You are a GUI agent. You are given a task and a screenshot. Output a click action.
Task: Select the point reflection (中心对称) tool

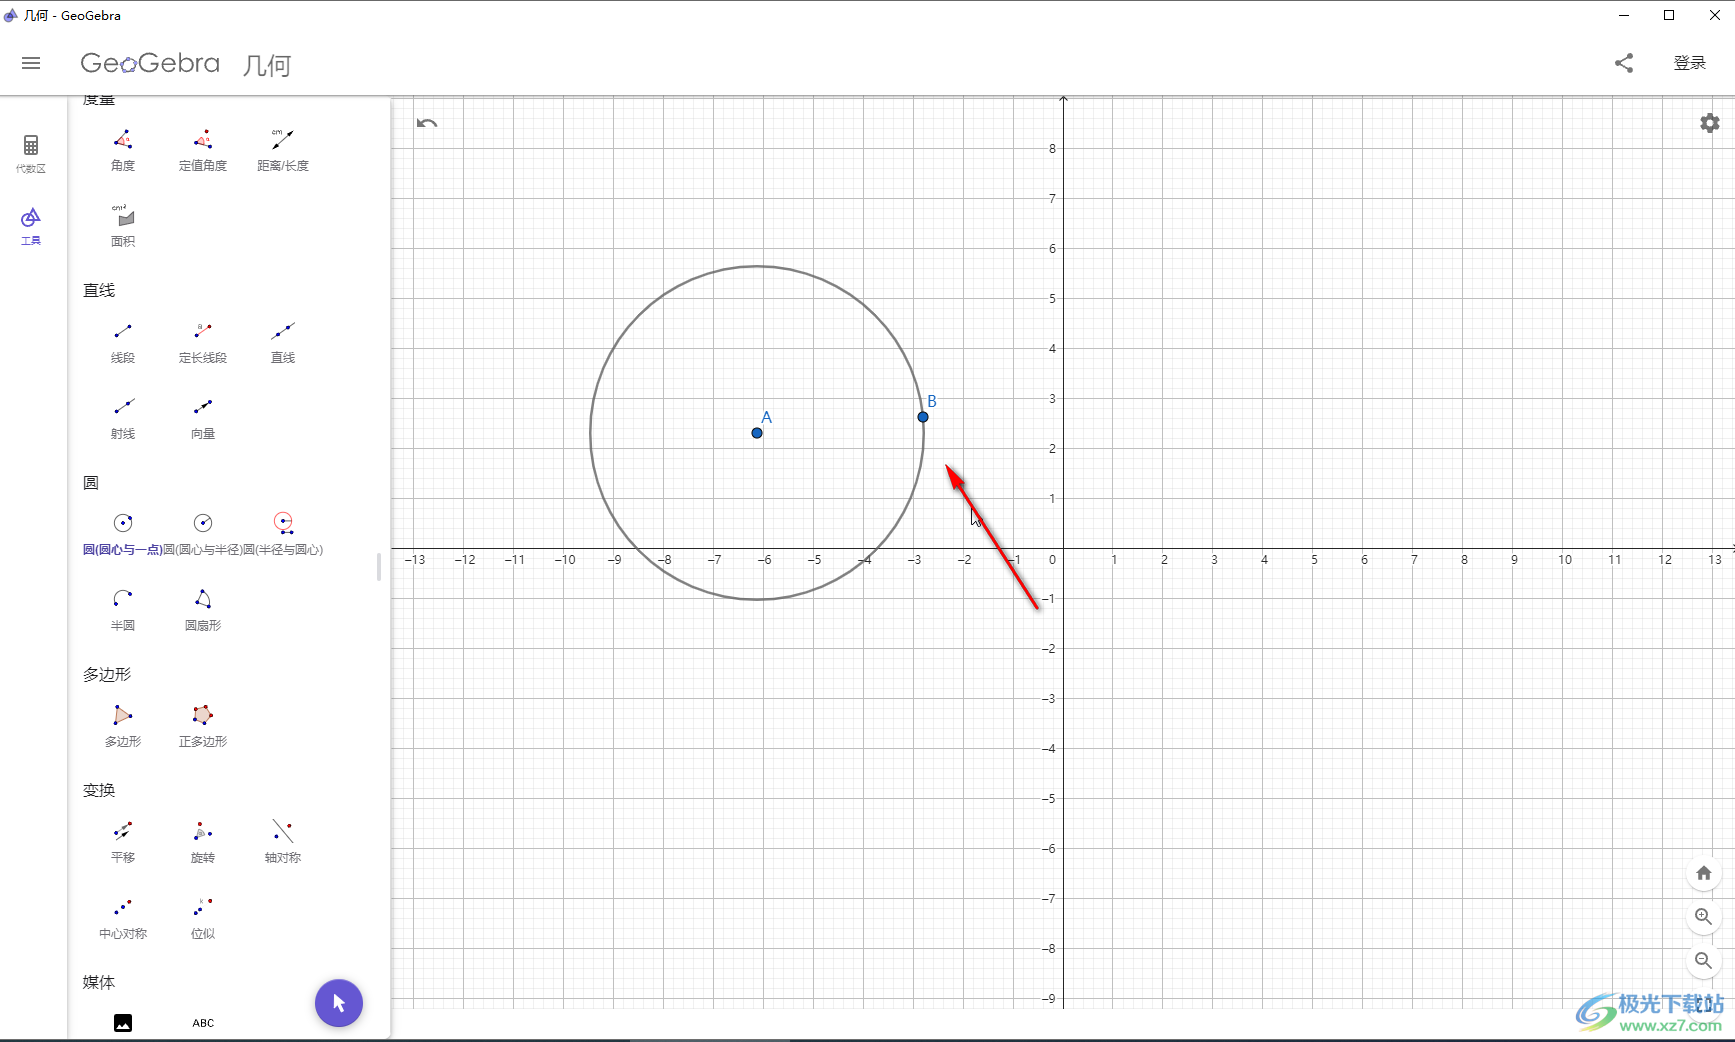pos(123,918)
